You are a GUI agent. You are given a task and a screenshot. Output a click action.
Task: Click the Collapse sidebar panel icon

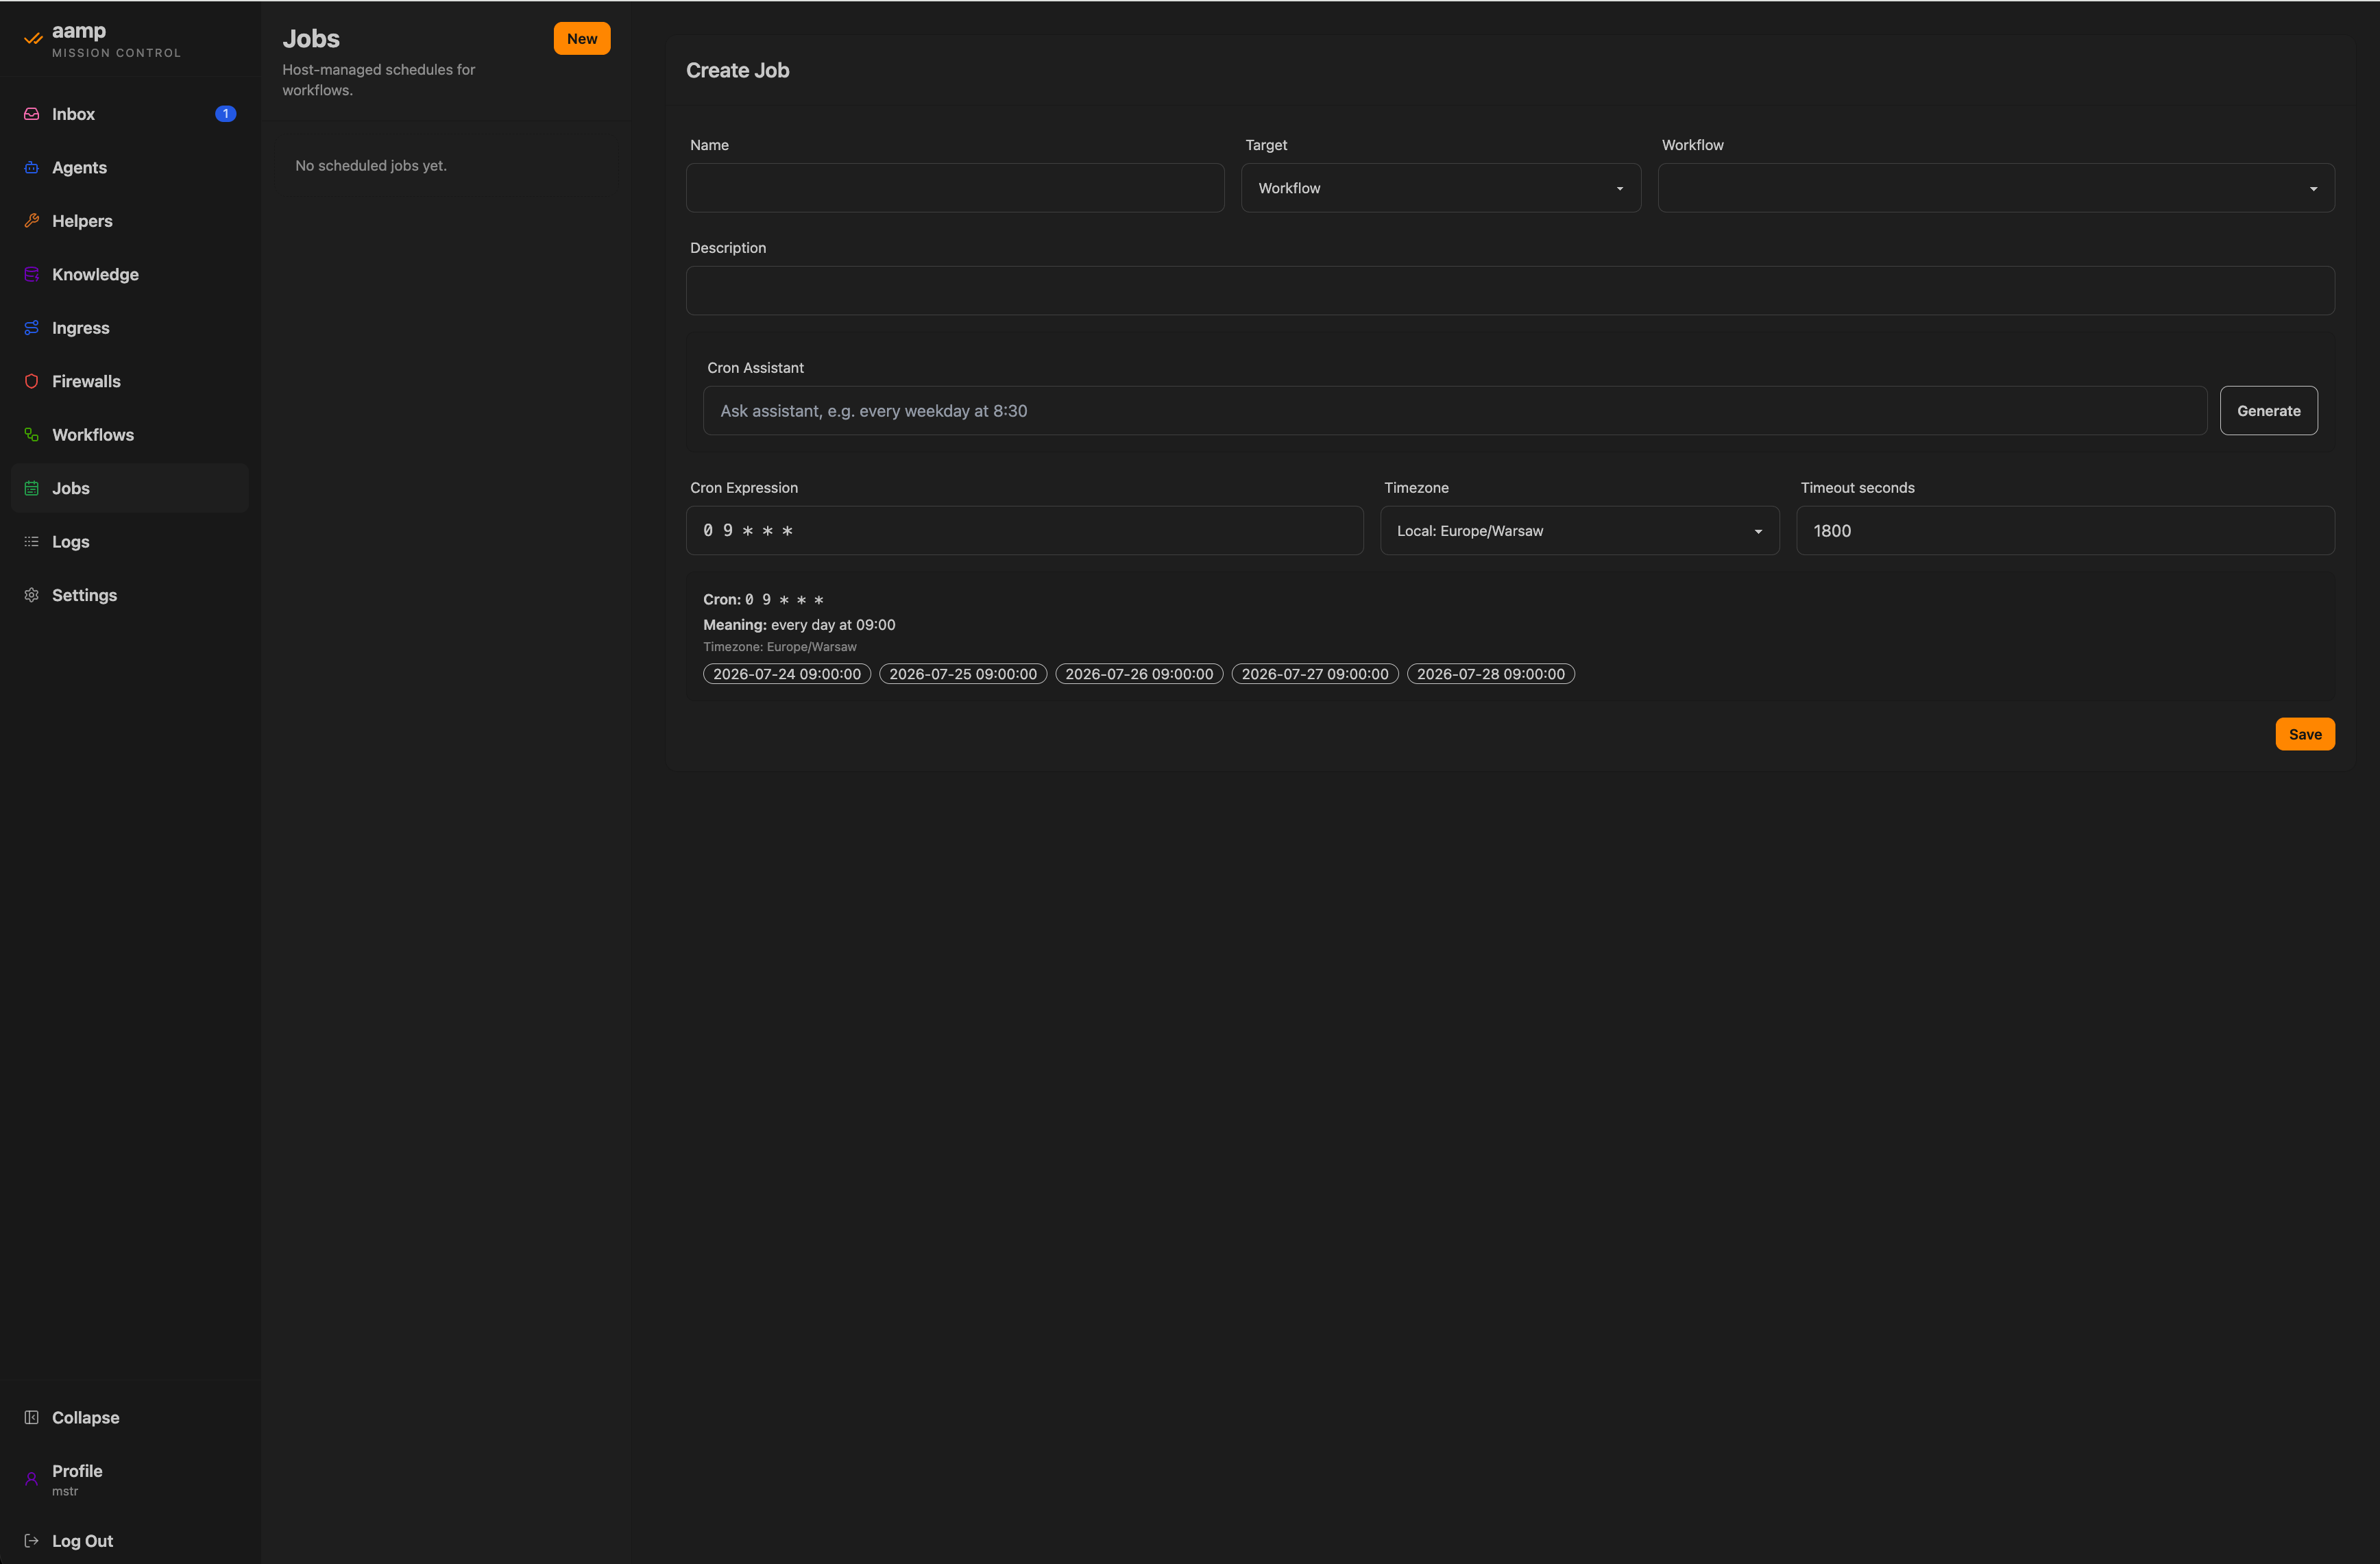point(32,1417)
